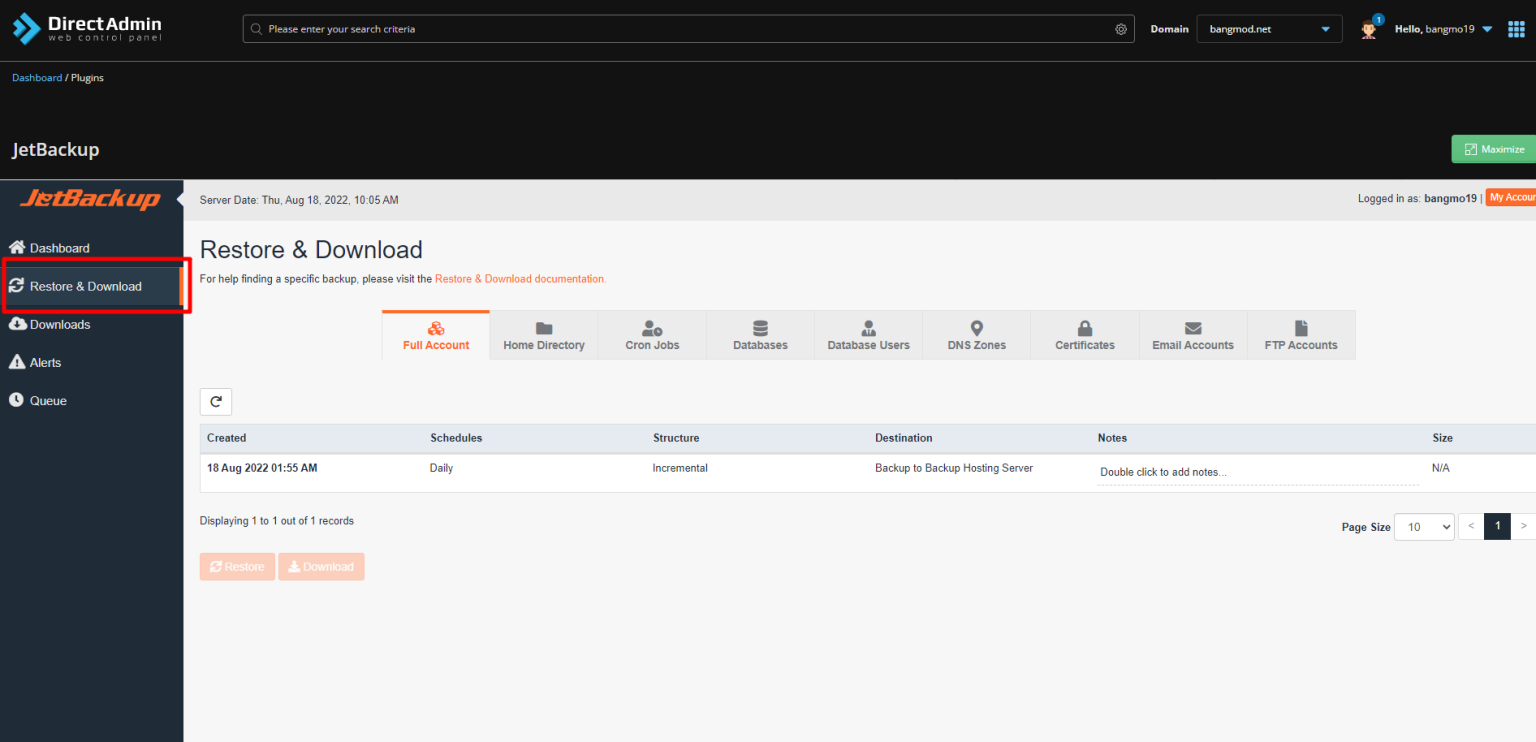Select the Downloads section in JetBackup sidebar
Image resolution: width=1536 pixels, height=742 pixels.
pyautogui.click(x=58, y=324)
